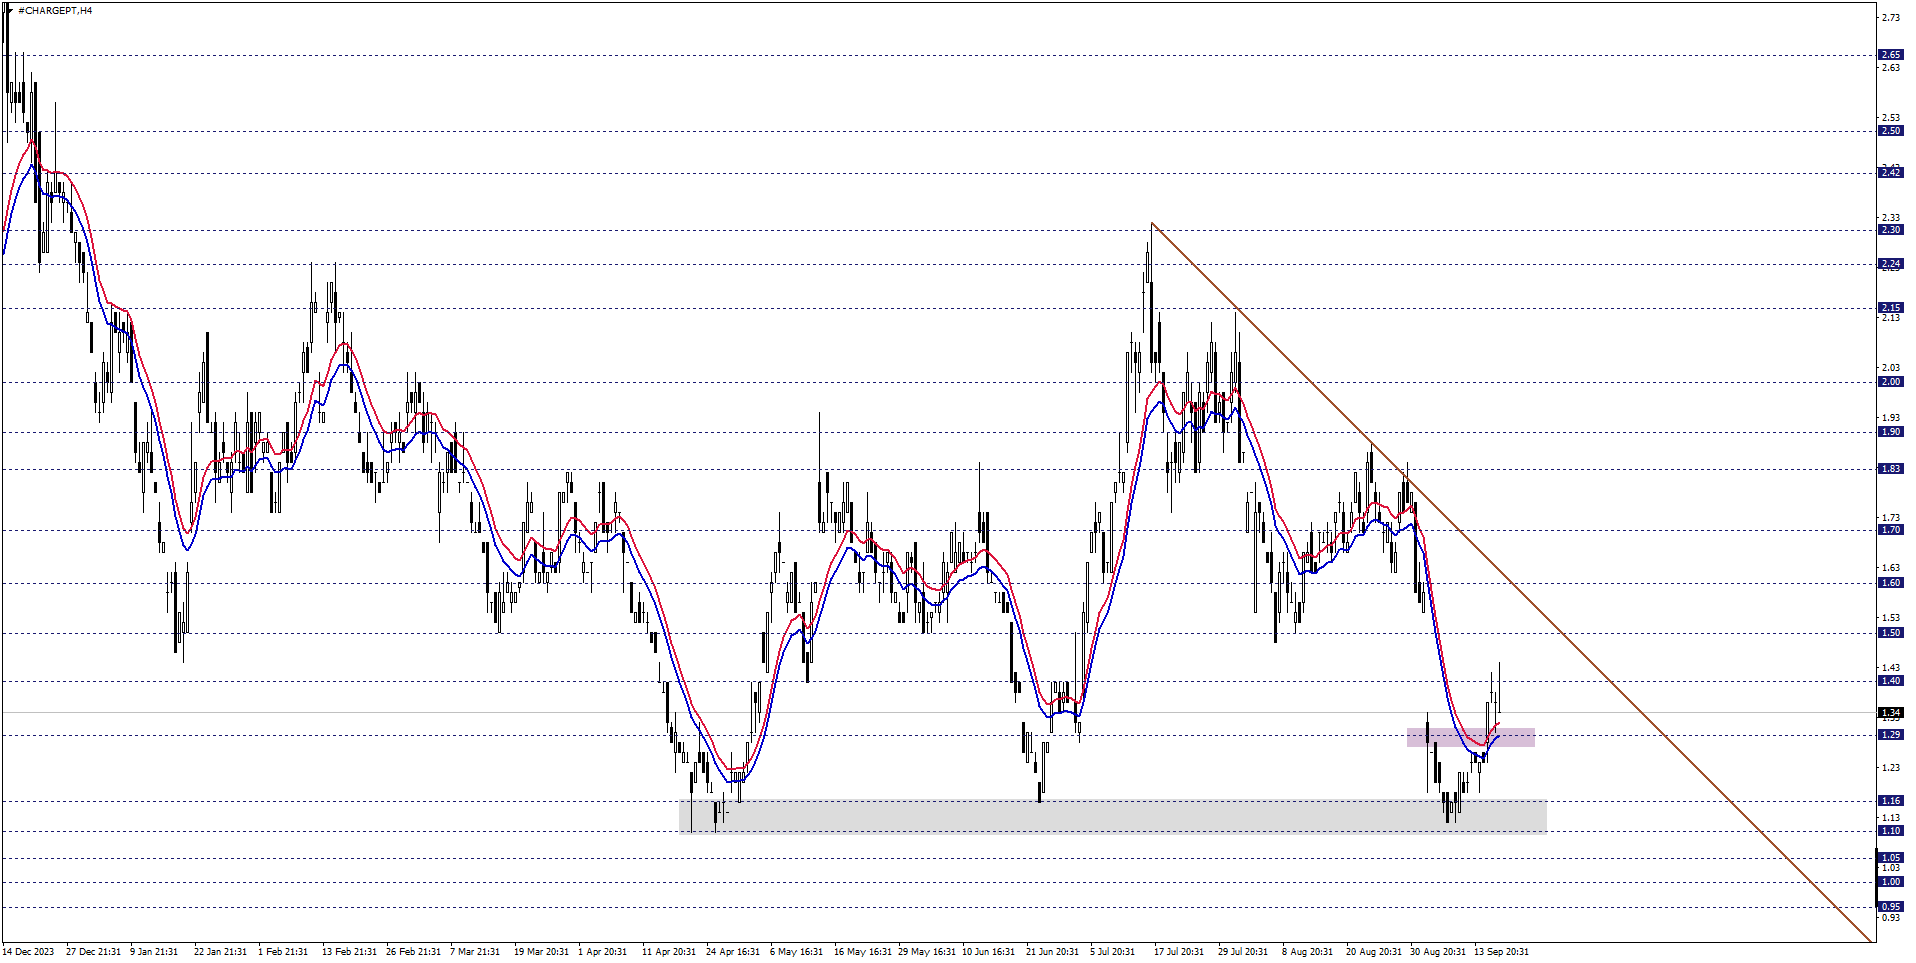Click the 7 Mar 21:31 date label
Viewport: 1916px width, 963px height.
point(475,952)
